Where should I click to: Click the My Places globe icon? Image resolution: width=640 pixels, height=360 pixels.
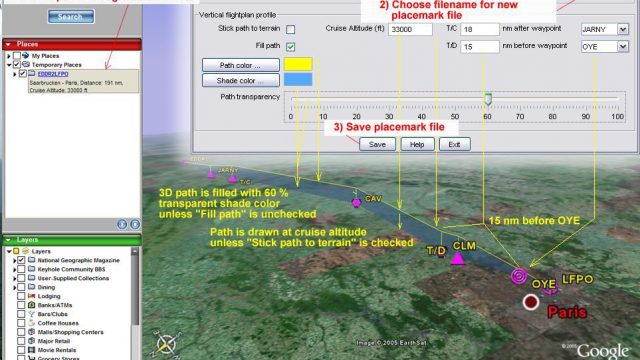point(26,55)
